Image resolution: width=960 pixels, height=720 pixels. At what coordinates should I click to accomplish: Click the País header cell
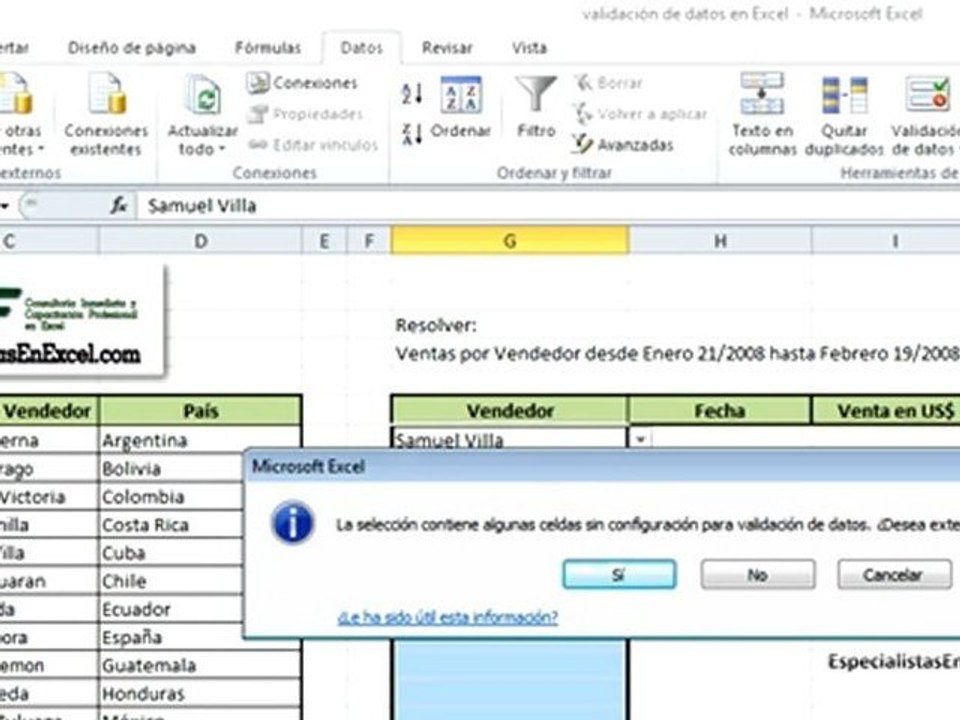[x=200, y=411]
